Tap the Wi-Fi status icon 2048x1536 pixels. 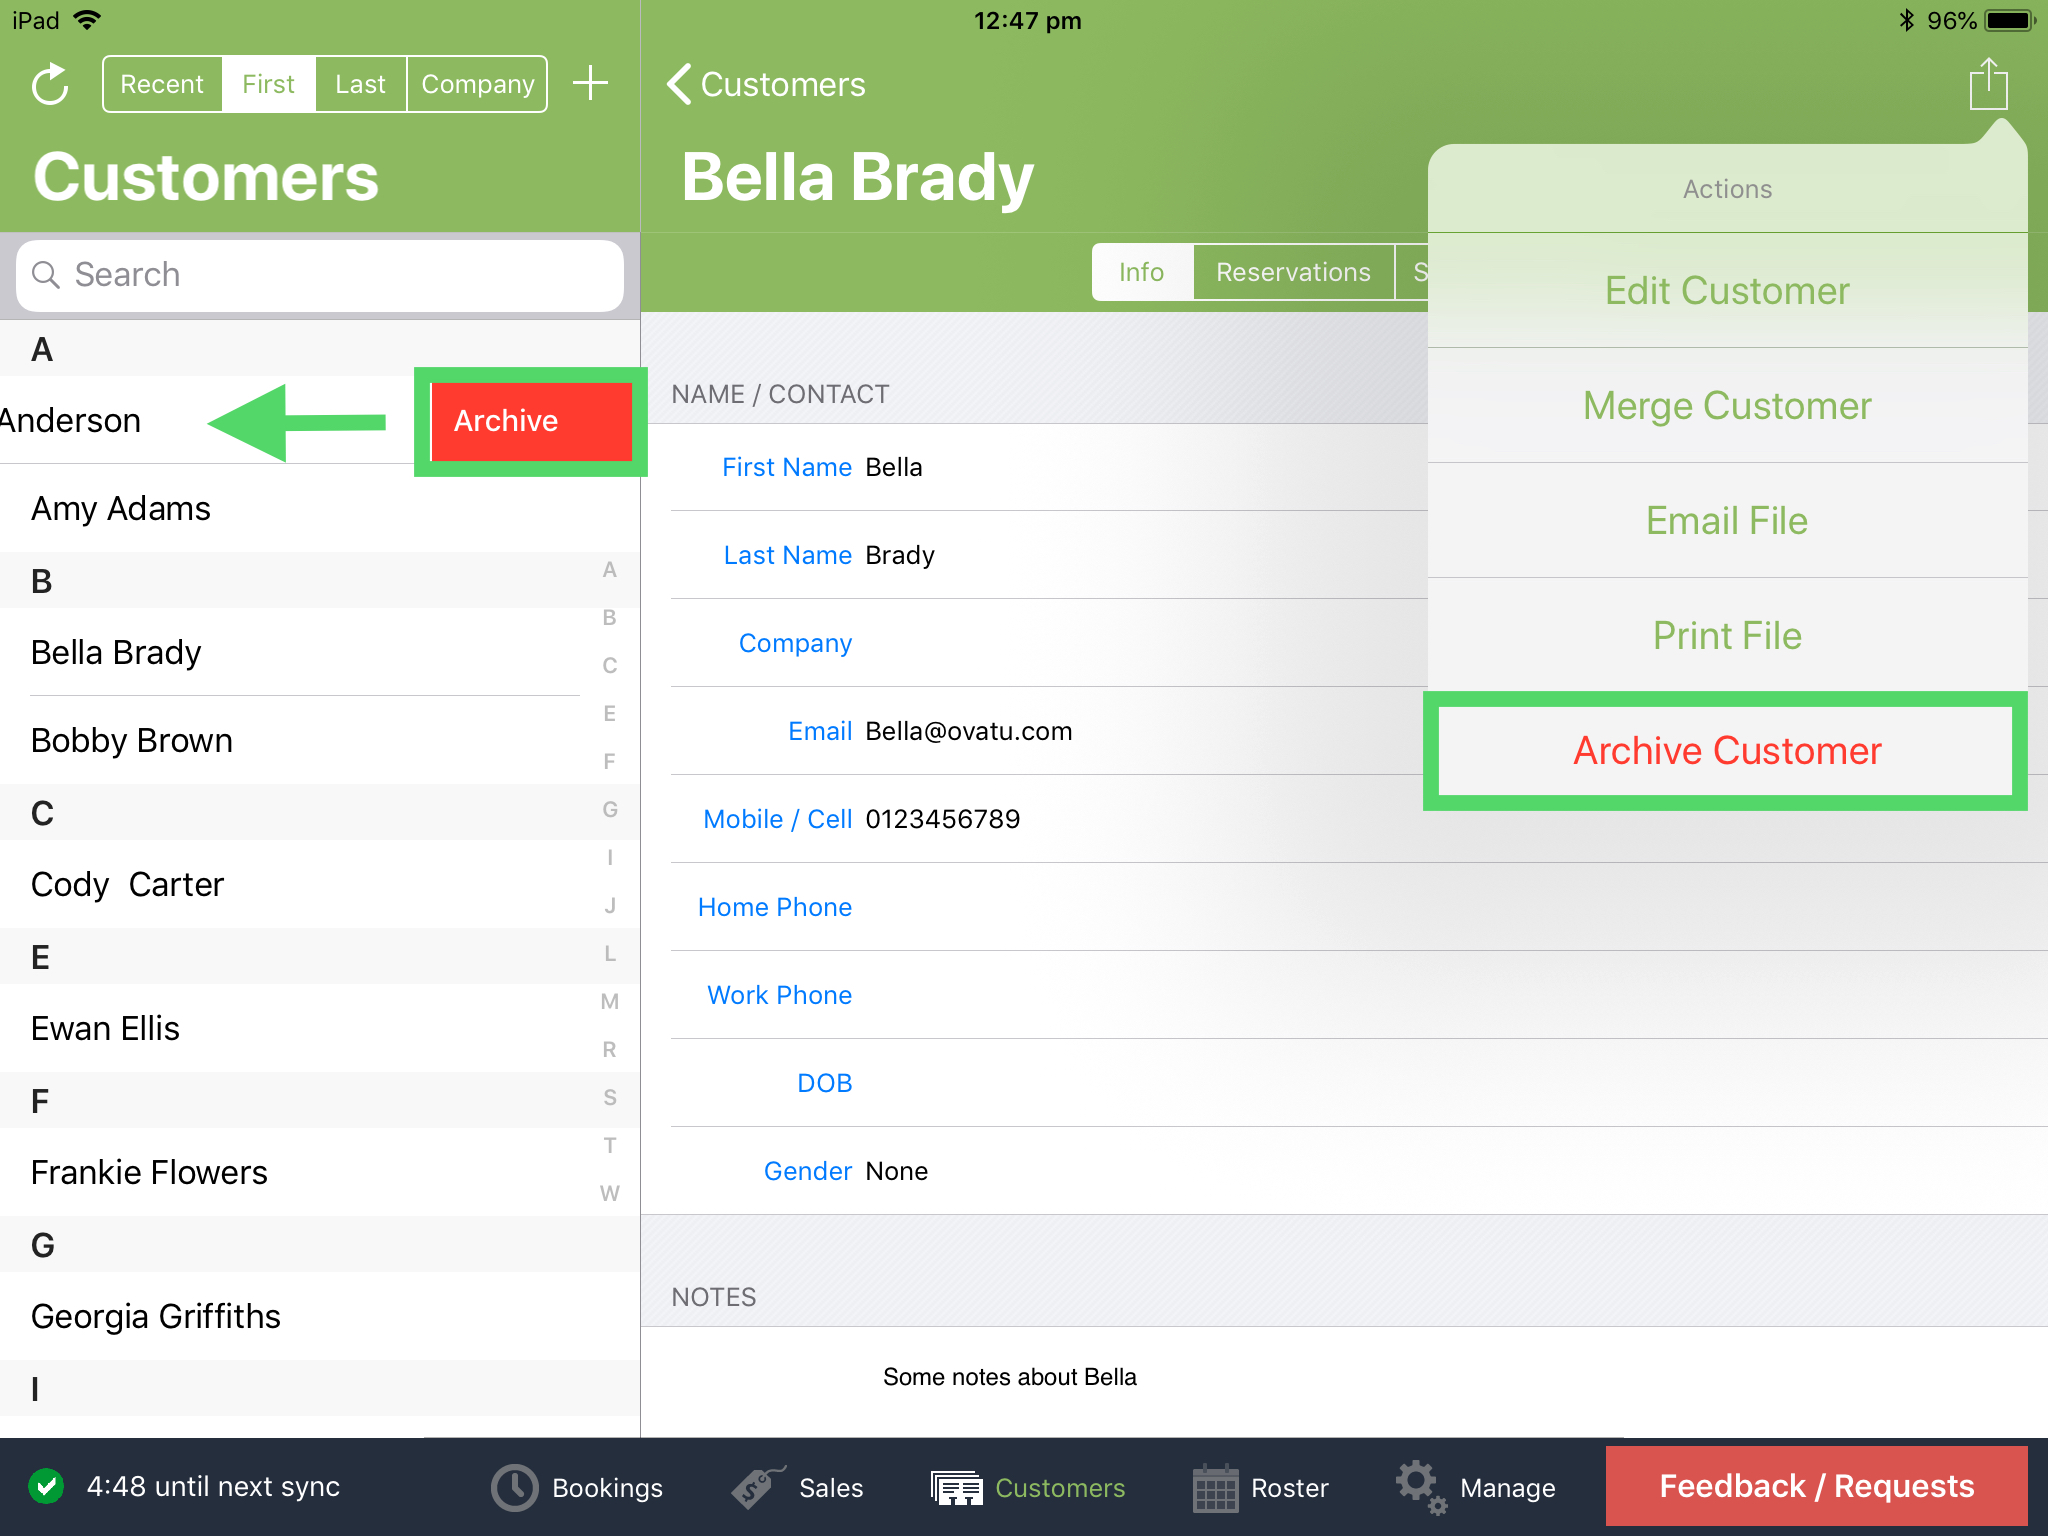(x=88, y=20)
